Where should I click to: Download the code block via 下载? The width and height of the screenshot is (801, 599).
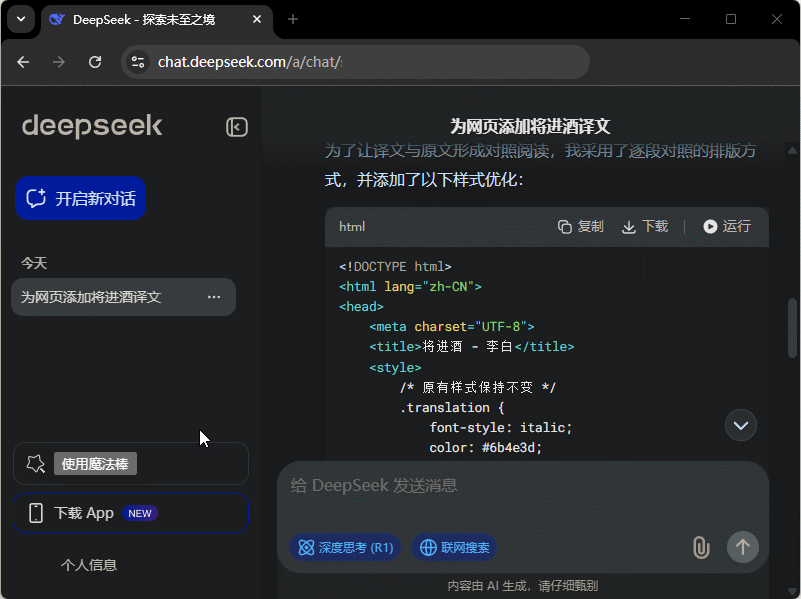tap(645, 227)
